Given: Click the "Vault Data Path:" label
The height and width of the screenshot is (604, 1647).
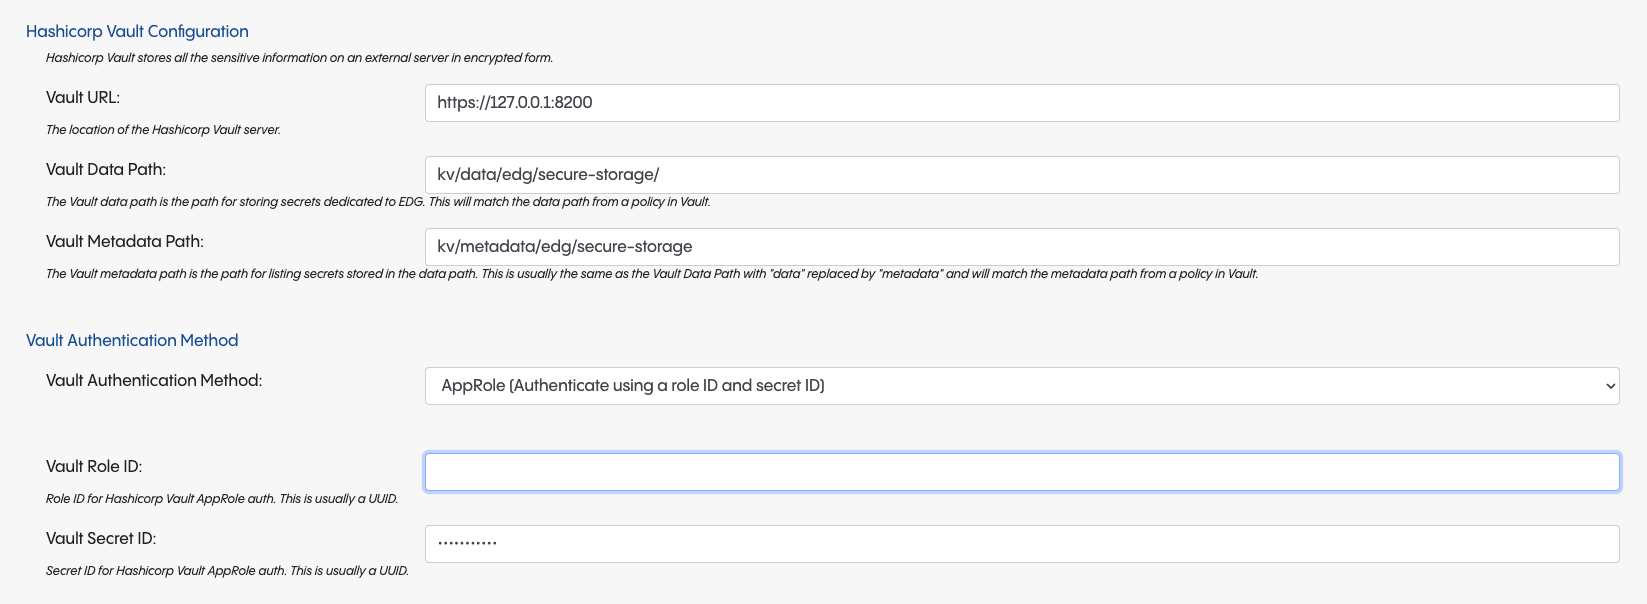Looking at the screenshot, I should pos(106,170).
